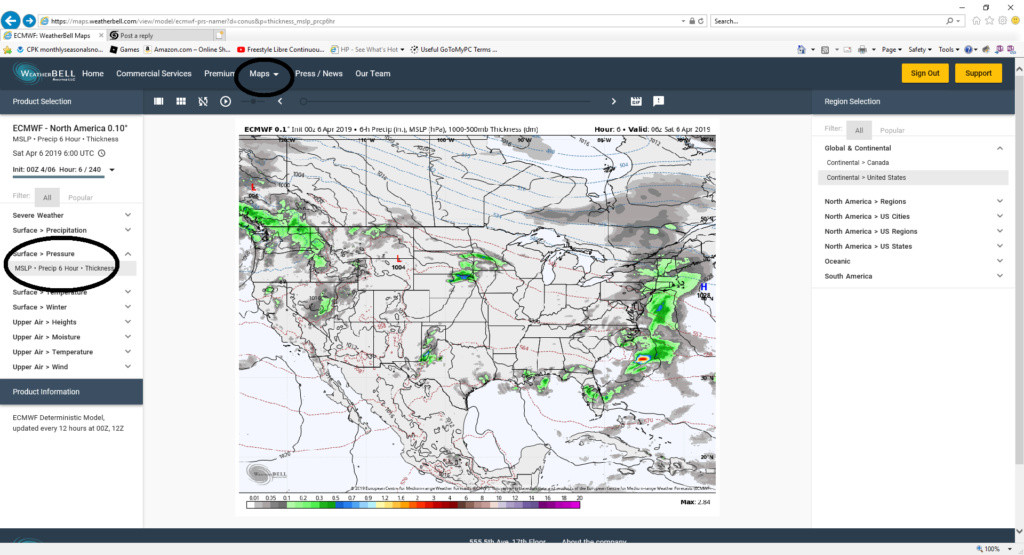
Task: Switch to single panel map view
Action: (x=158, y=101)
